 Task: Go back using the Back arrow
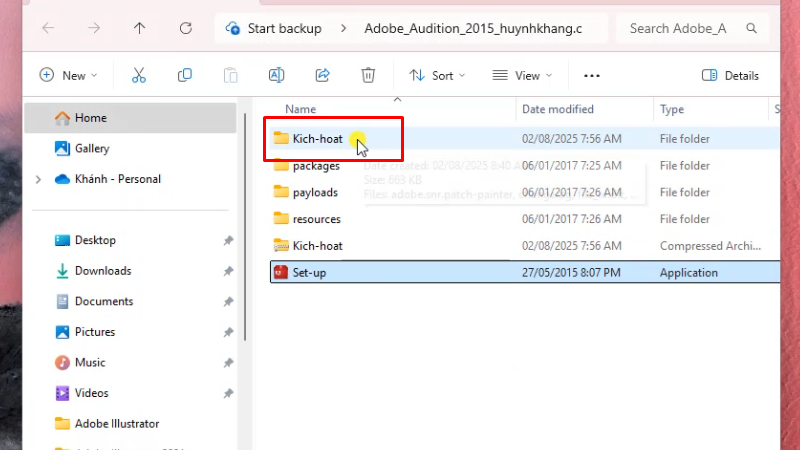click(48, 28)
